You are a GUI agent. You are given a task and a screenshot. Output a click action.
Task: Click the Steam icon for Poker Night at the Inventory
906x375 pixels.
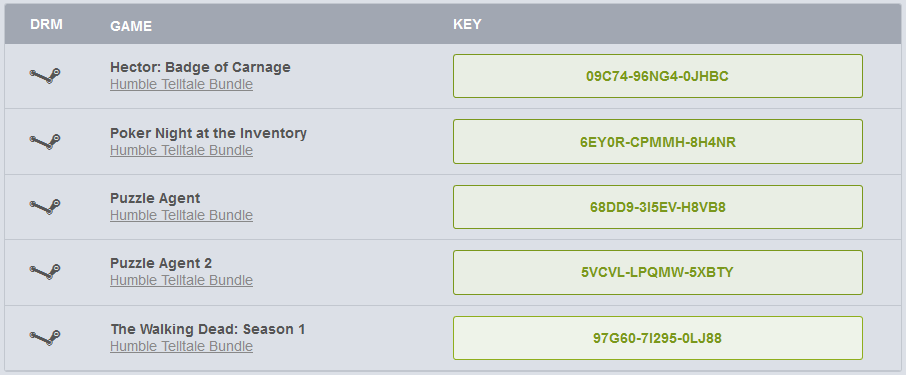click(x=45, y=142)
